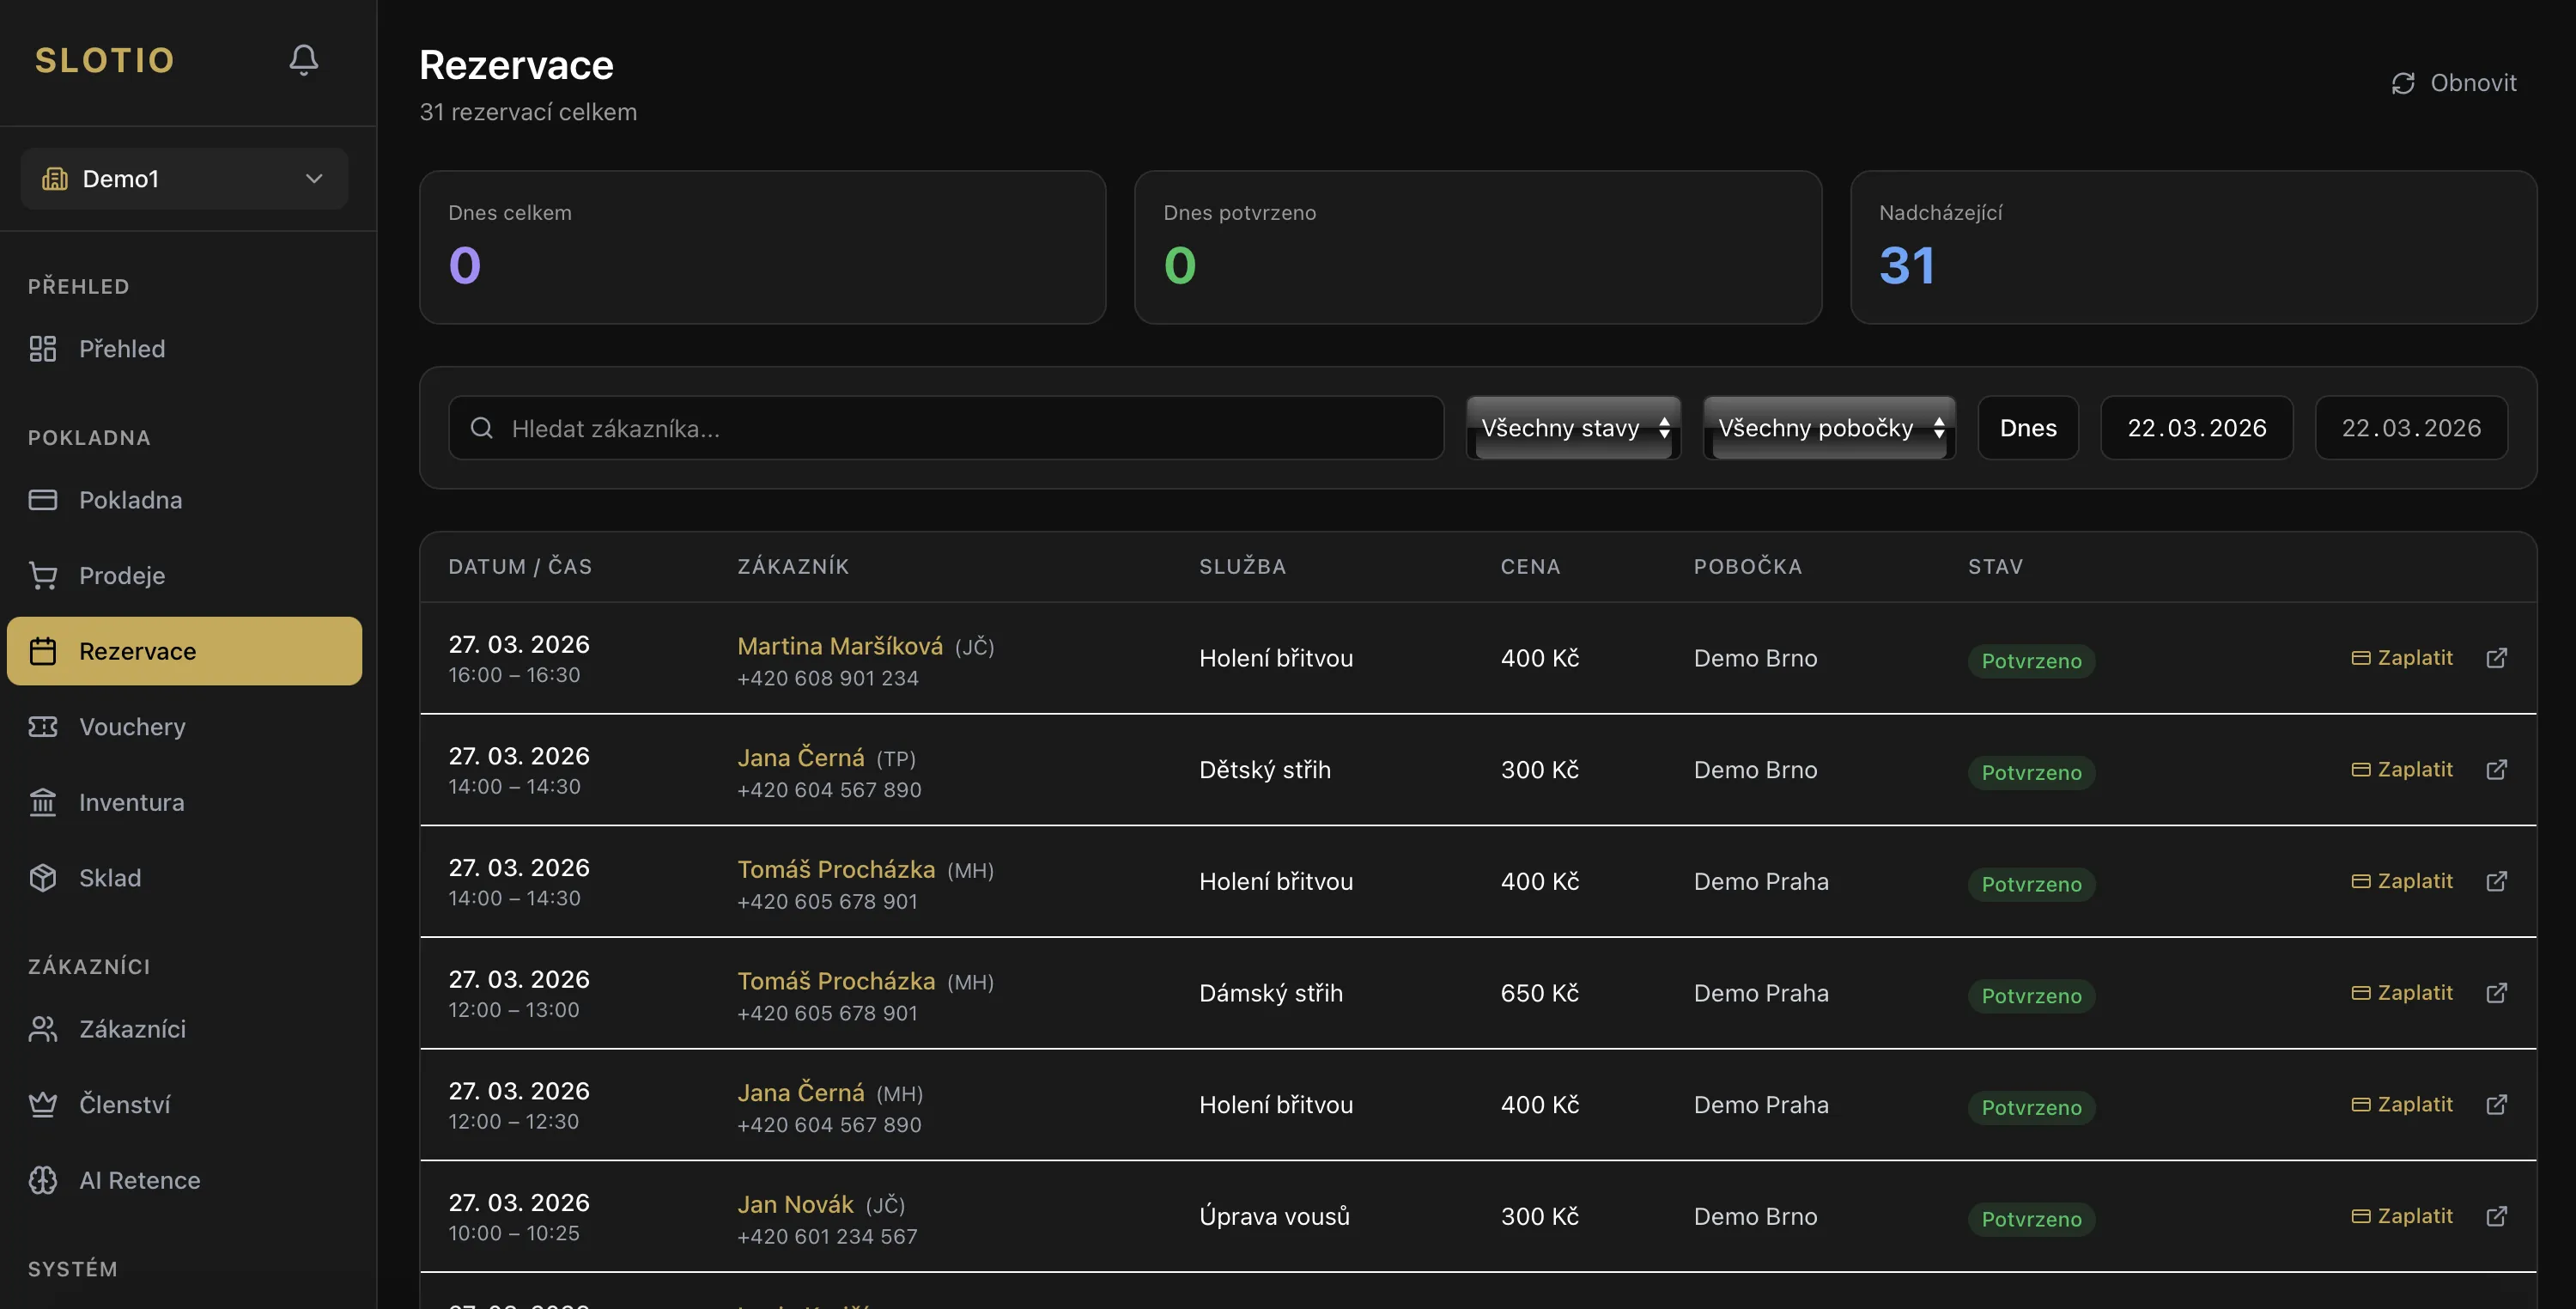Open the Všechny pobočky branch filter
2576x1309 pixels.
pos(1829,428)
